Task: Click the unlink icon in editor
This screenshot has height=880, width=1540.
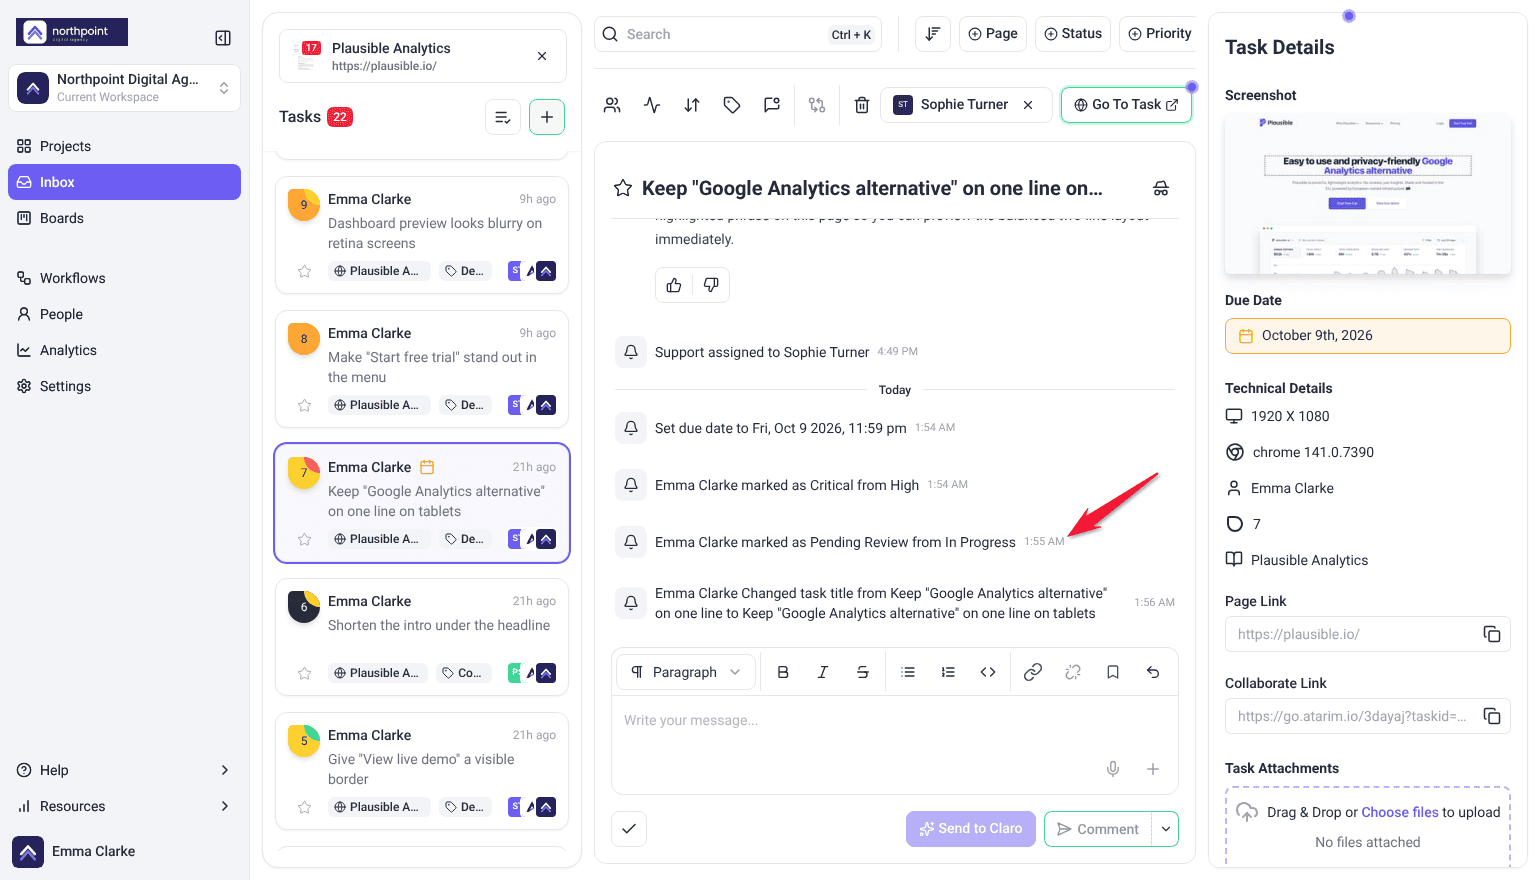Action: click(1073, 672)
